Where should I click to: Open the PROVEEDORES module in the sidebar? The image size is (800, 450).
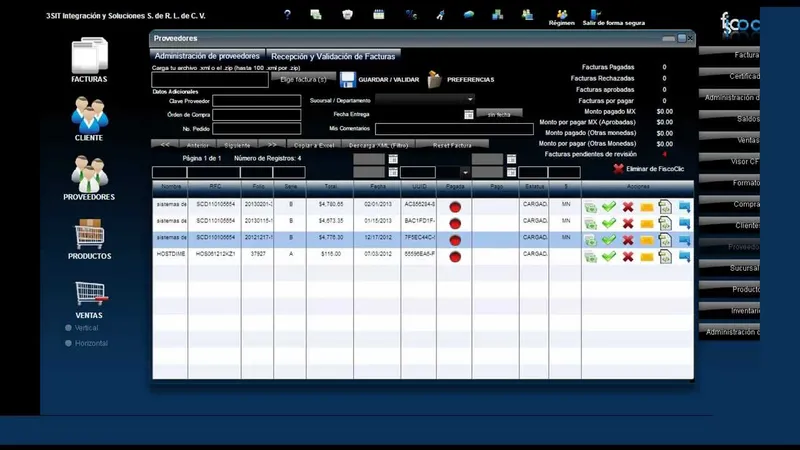(x=89, y=178)
